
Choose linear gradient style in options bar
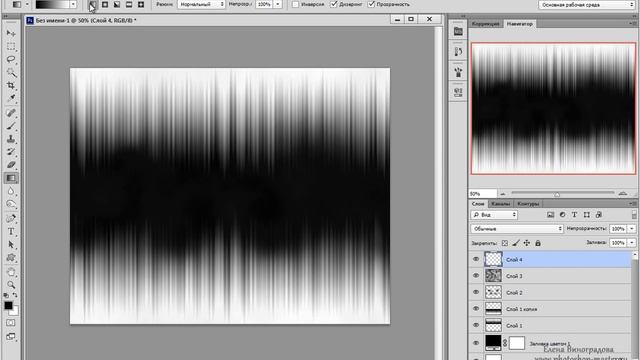point(93,4)
